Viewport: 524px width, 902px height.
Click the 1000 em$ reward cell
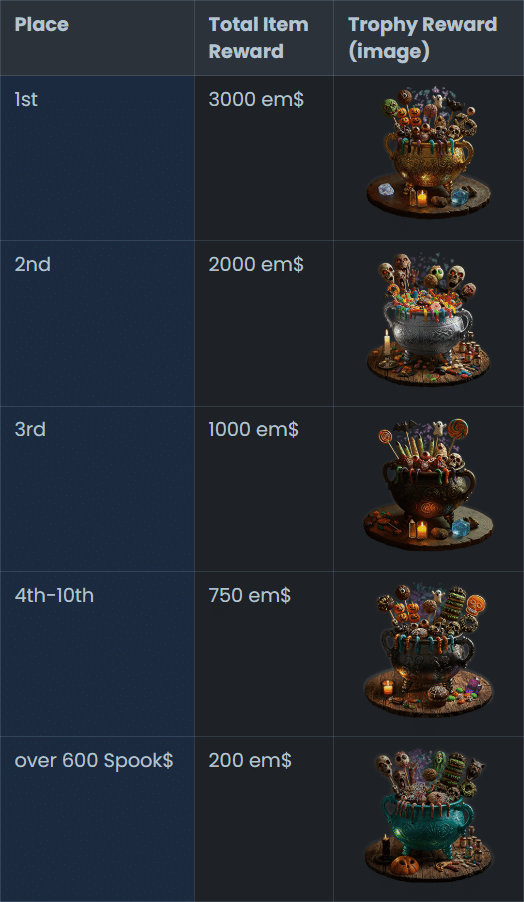[x=264, y=489]
